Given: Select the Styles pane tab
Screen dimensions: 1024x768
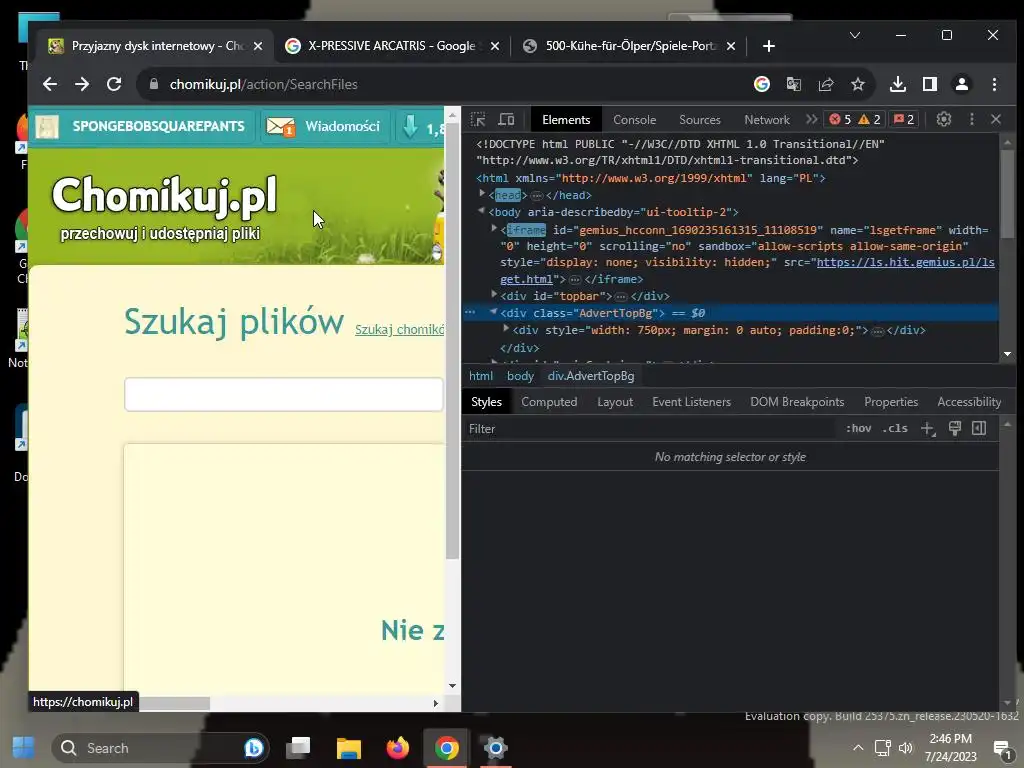Looking at the screenshot, I should point(487,402).
